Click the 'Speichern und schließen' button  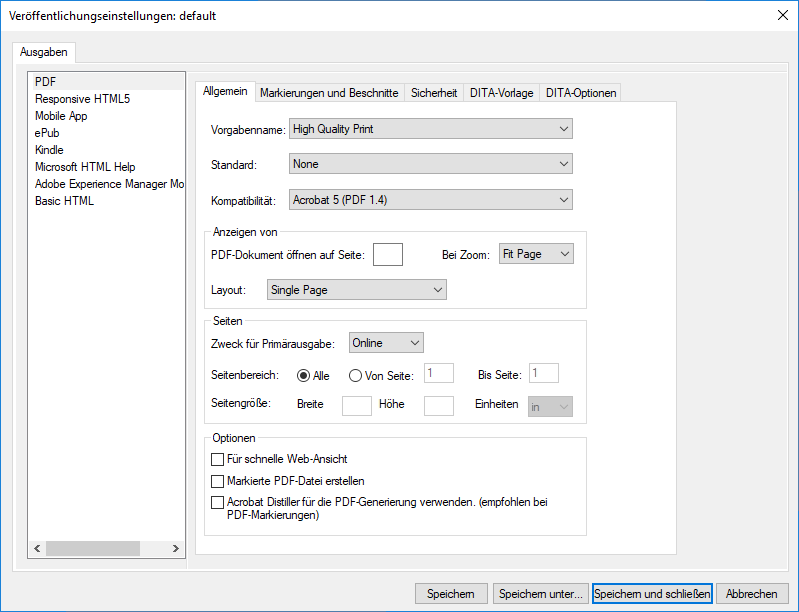[x=652, y=594]
